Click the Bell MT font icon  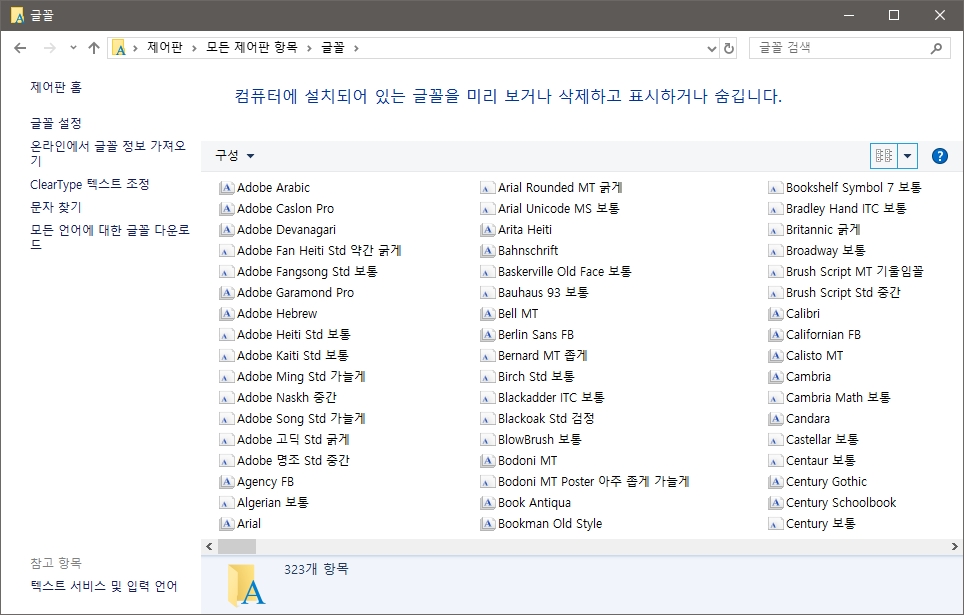488,314
